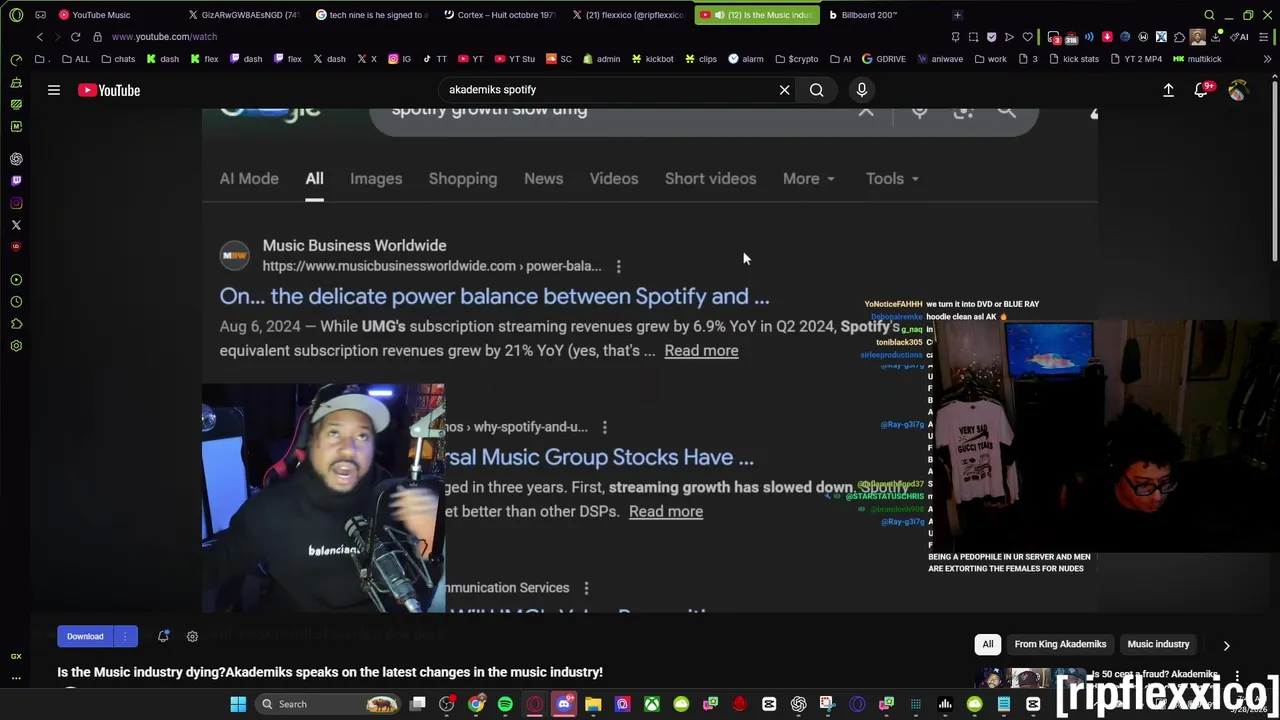The image size is (1280, 720).
Task: Open the GDRIVE bookmark
Action: click(884, 59)
